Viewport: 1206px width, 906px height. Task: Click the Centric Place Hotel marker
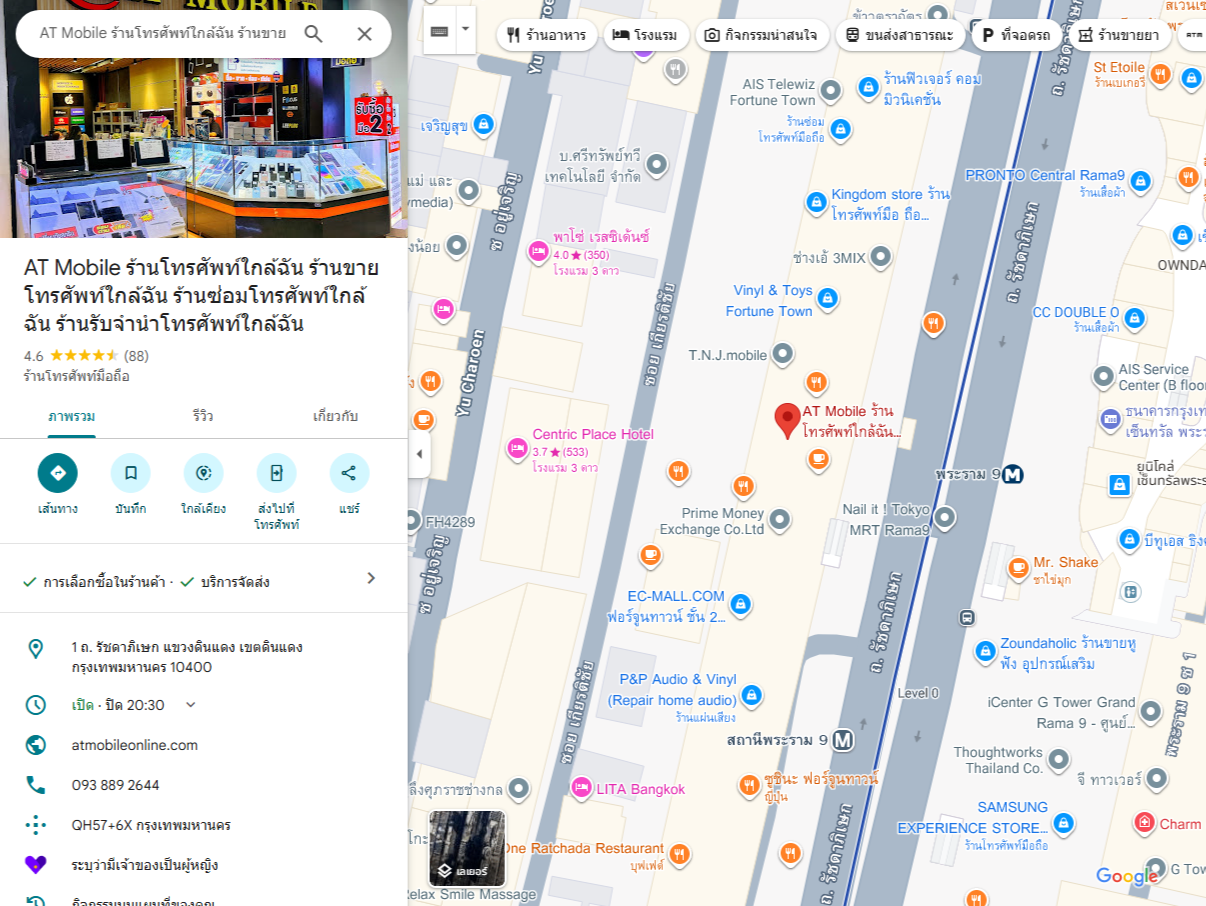[x=517, y=448]
